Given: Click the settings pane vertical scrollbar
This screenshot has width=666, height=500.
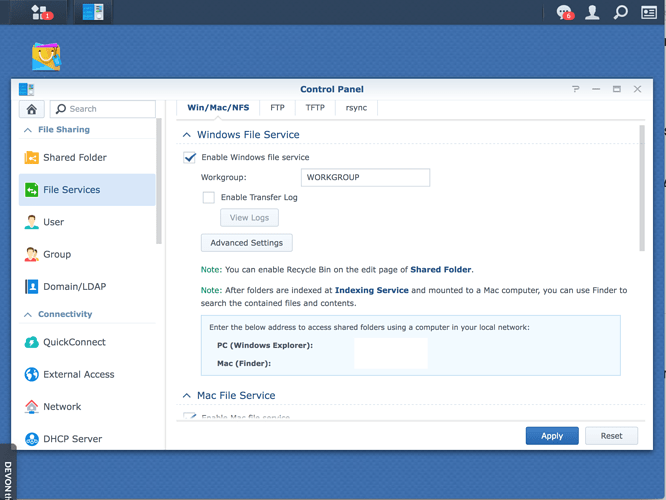Looking at the screenshot, I should click(x=642, y=188).
